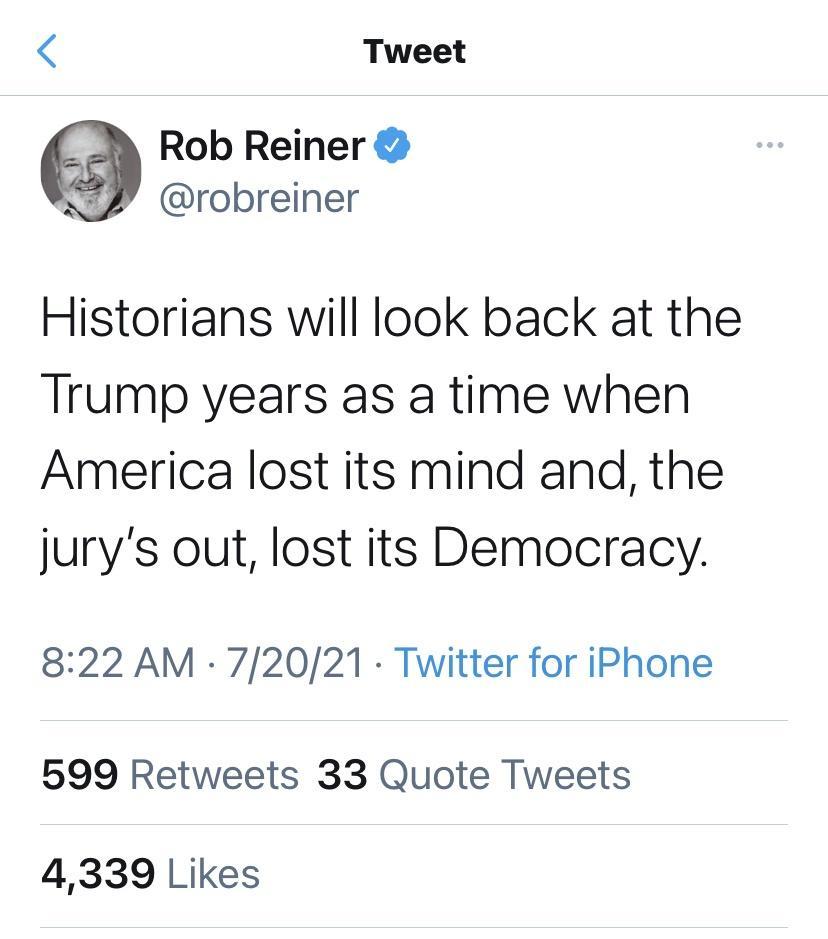The image size is (828, 939).
Task: Click the word Trump in the tweet
Action: [113, 395]
